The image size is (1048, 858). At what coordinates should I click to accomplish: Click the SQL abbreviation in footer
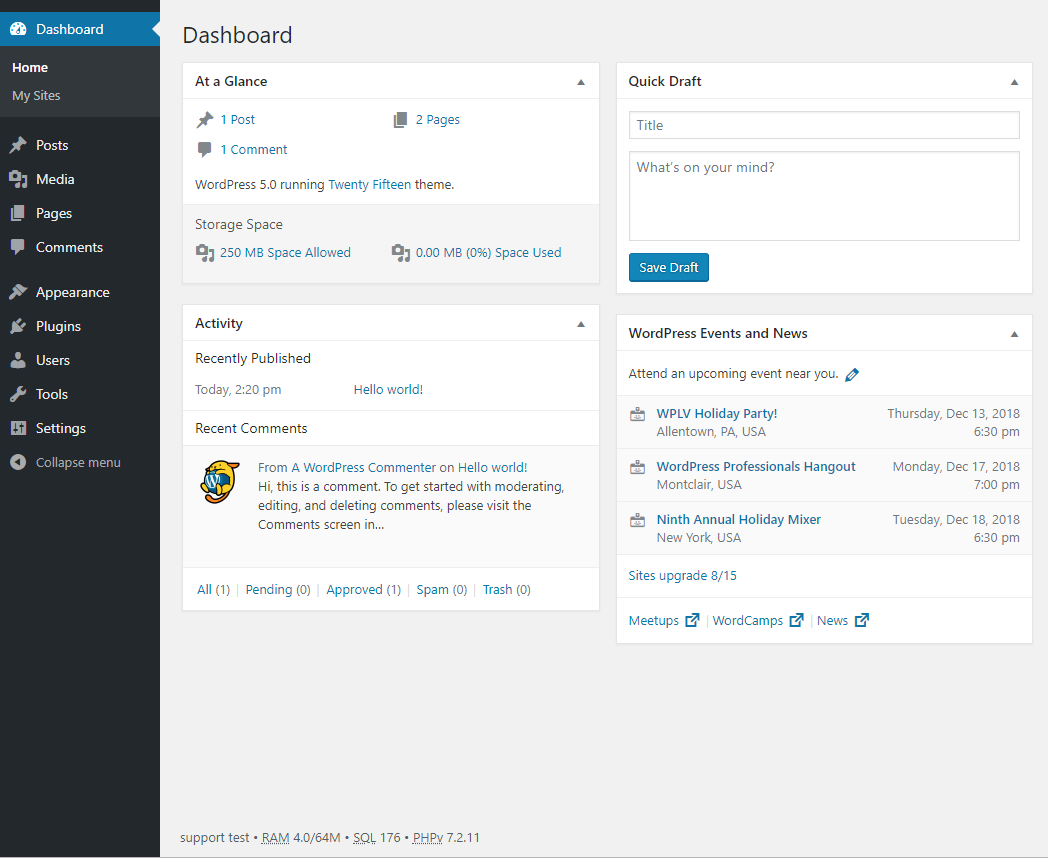(x=364, y=837)
